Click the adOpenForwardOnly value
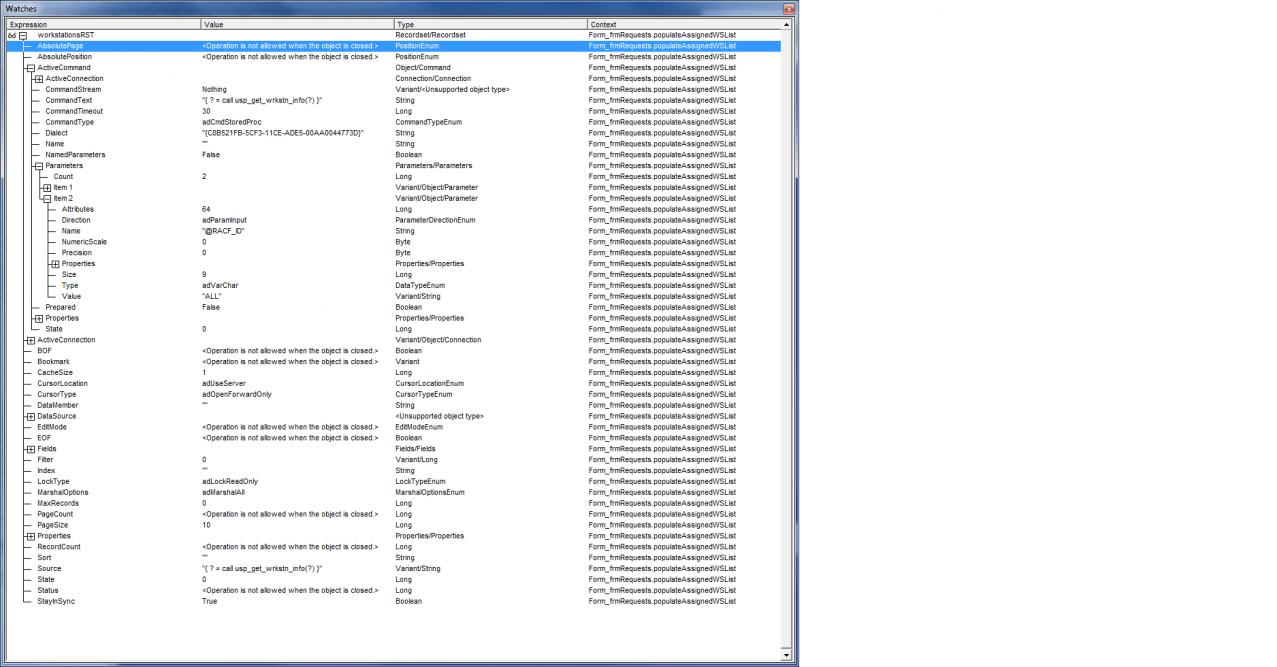 pyautogui.click(x=236, y=394)
